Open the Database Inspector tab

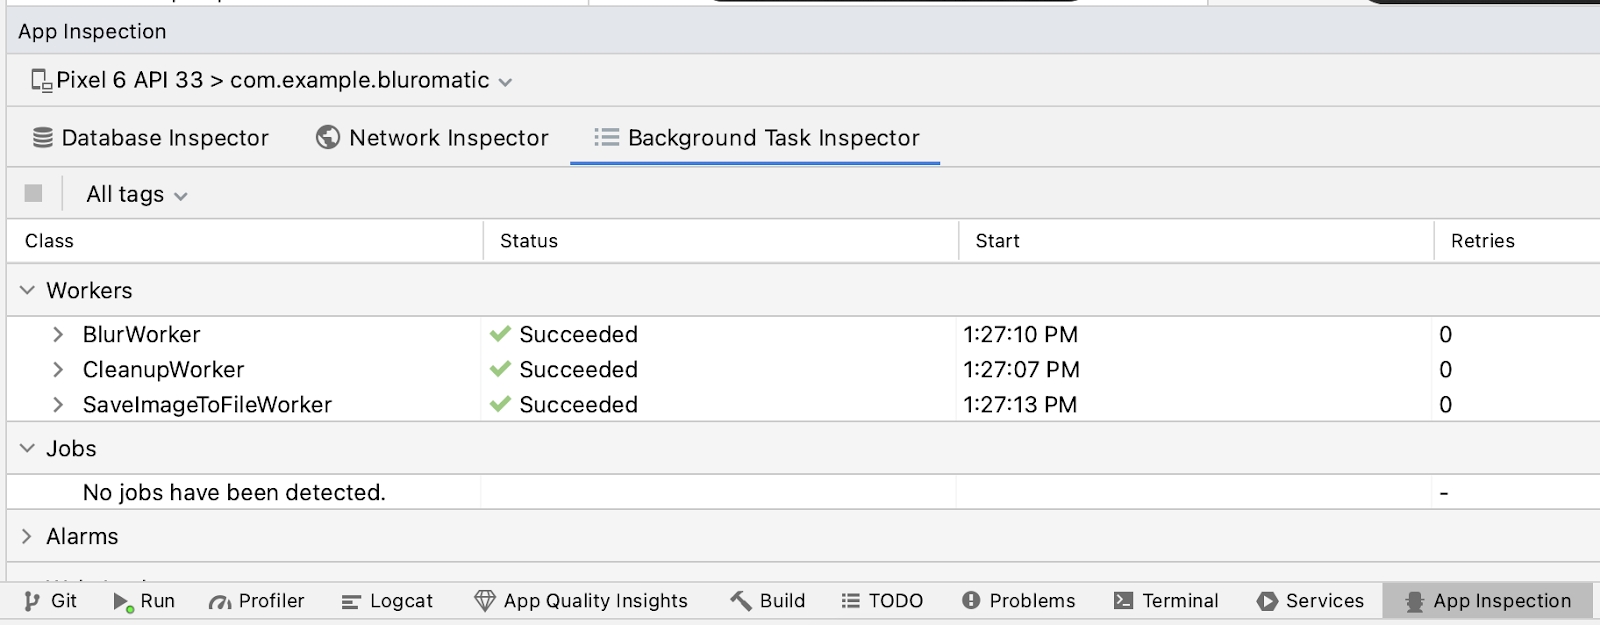151,138
